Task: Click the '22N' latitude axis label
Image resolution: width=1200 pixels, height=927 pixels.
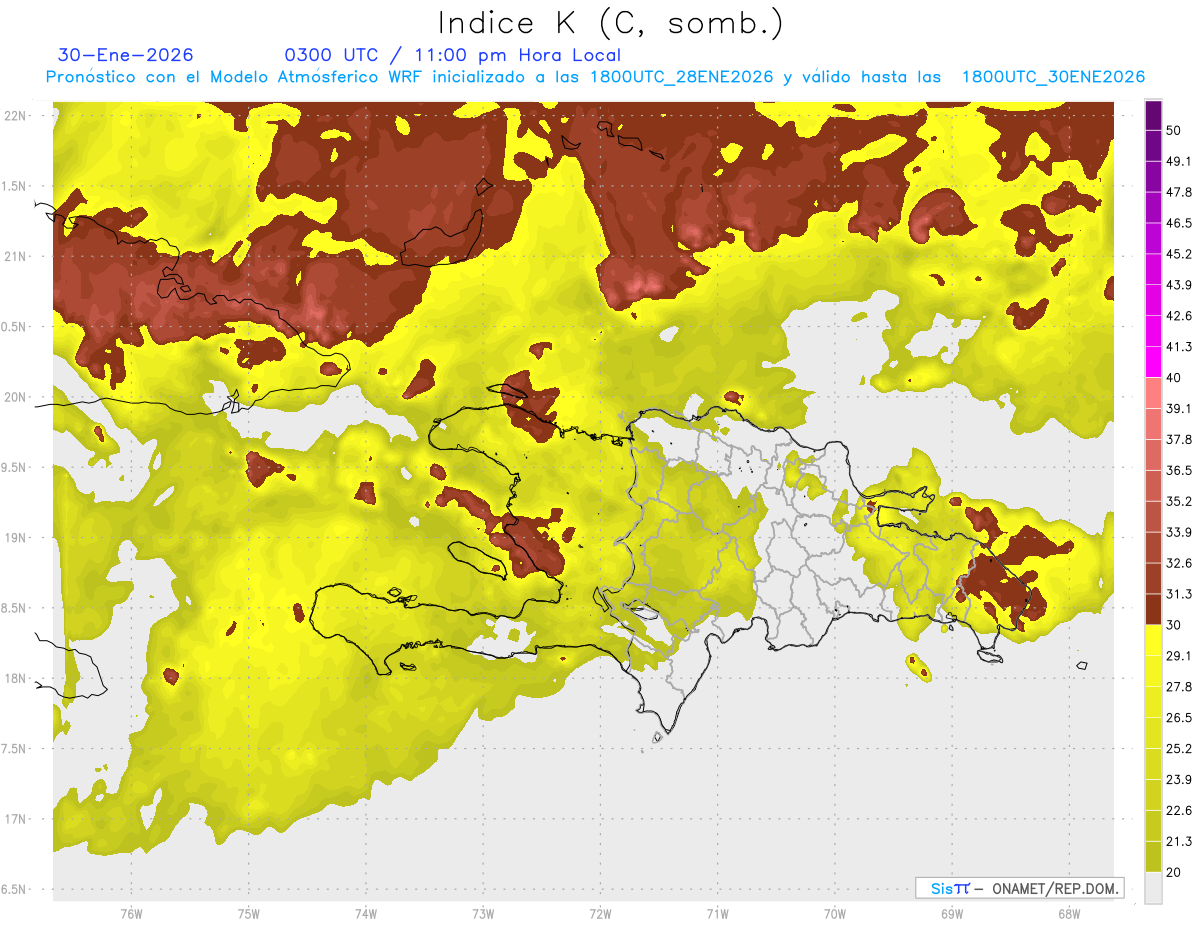Action: [x=16, y=115]
